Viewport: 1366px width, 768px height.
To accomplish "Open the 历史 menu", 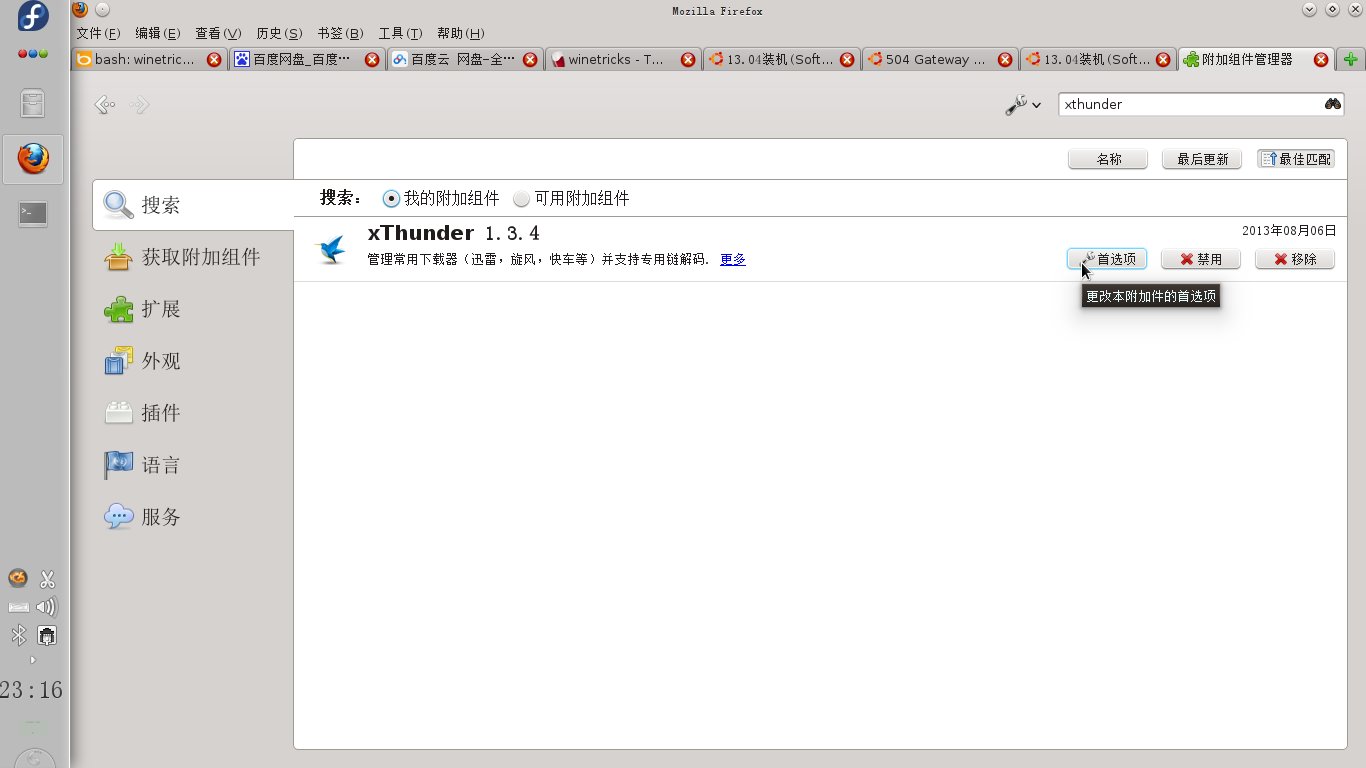I will (x=279, y=33).
